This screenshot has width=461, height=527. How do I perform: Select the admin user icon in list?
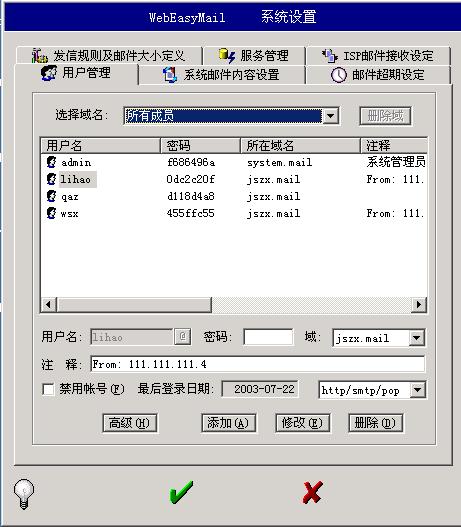pyautogui.click(x=51, y=162)
